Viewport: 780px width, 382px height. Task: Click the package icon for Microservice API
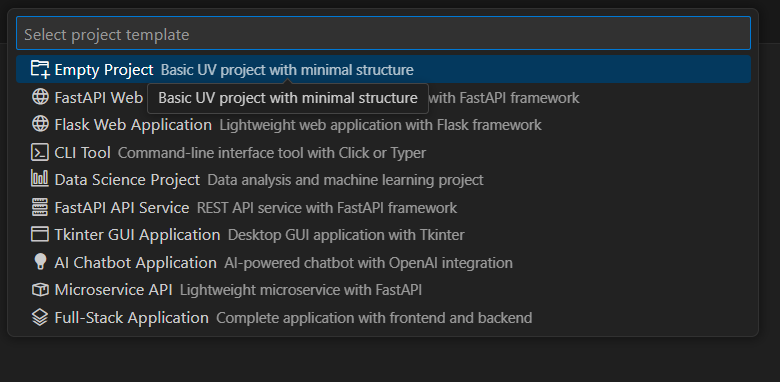click(x=40, y=289)
